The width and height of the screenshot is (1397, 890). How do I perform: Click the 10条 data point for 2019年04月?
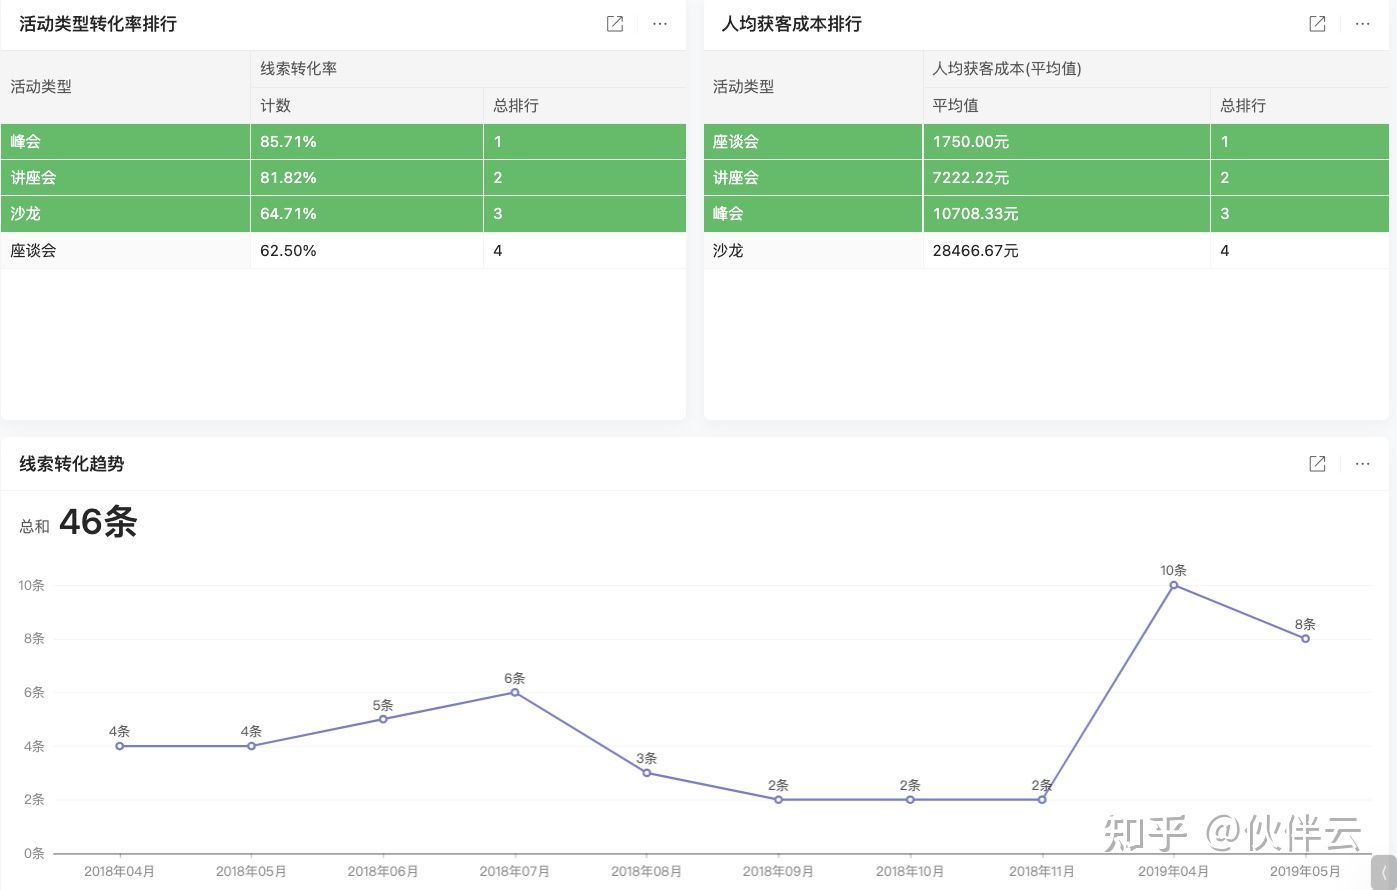click(x=1174, y=585)
